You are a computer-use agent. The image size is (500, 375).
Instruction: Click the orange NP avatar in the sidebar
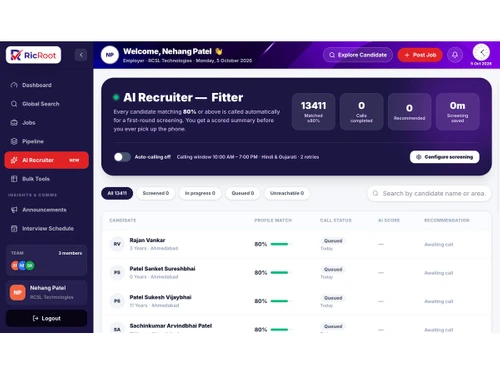tap(18, 292)
